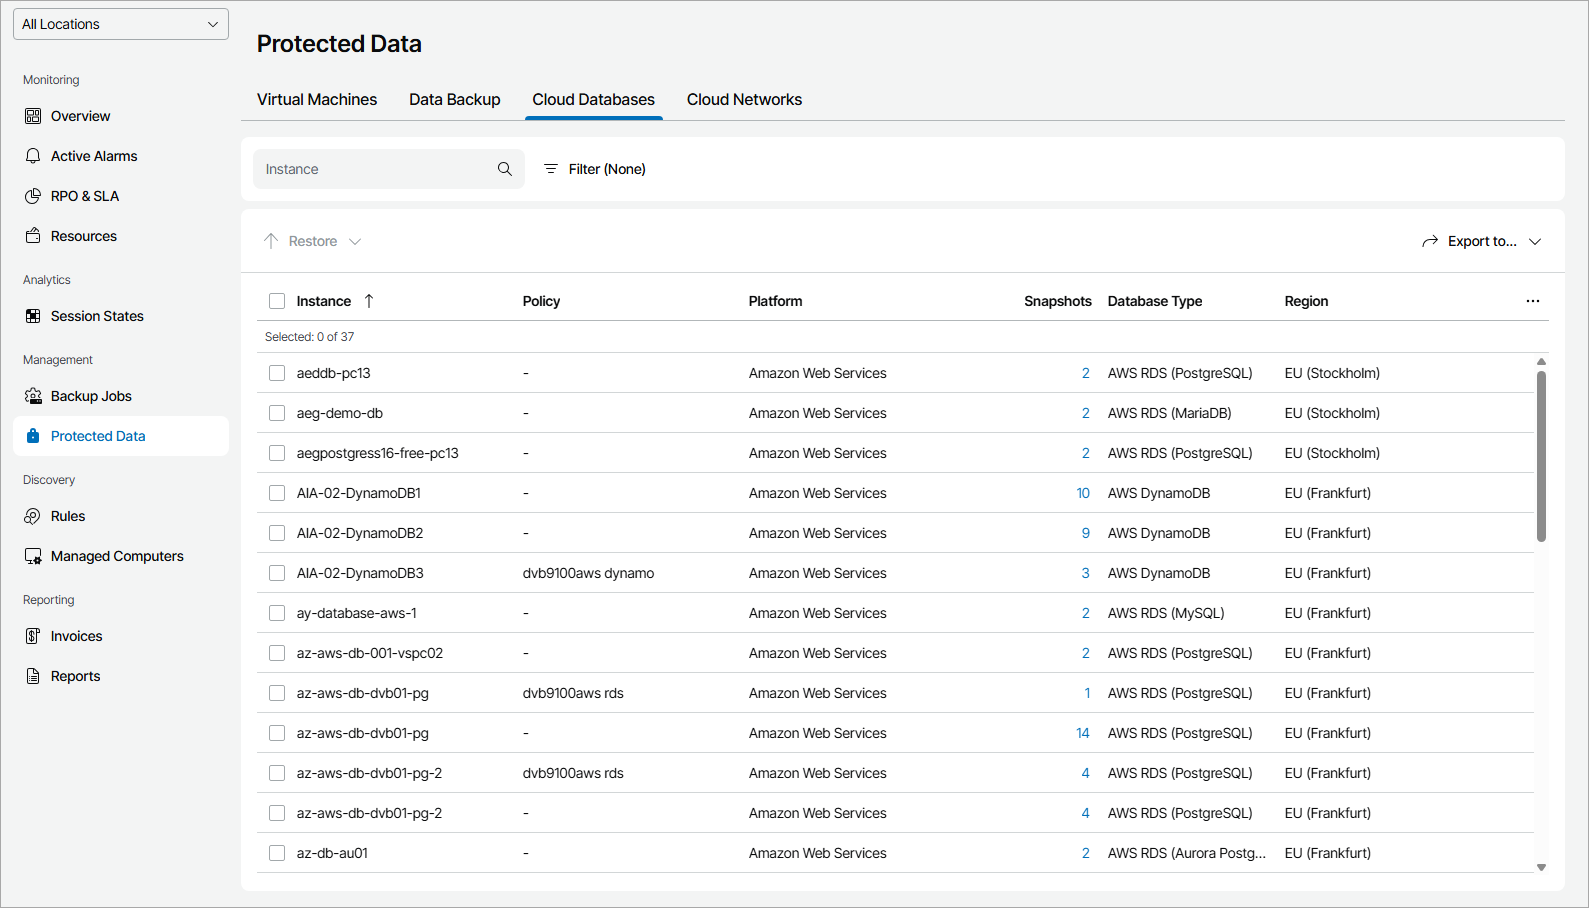This screenshot has height=908, width=1589.
Task: Open the Cloud Networks tab
Action: [x=744, y=100]
